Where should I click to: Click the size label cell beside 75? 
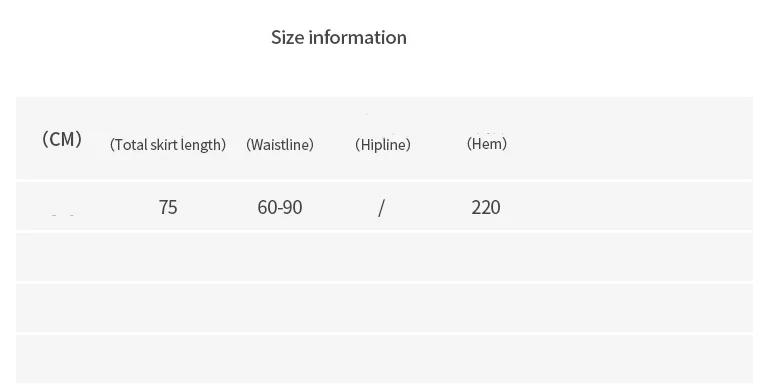(x=63, y=206)
